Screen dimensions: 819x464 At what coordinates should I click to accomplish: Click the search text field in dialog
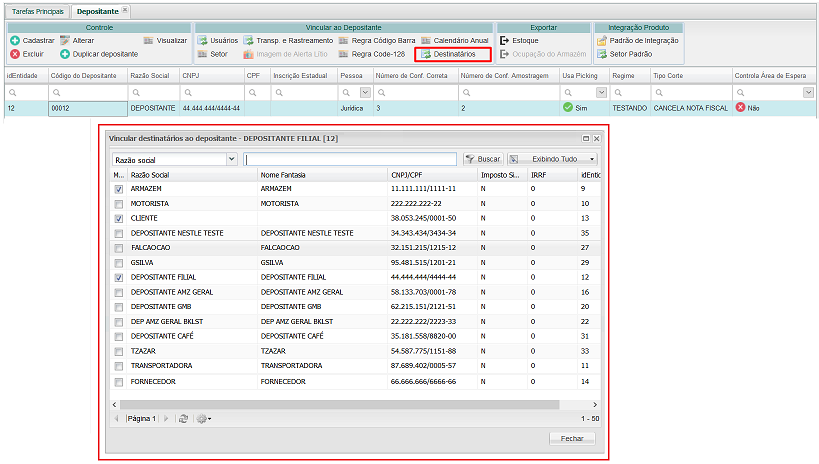352,159
